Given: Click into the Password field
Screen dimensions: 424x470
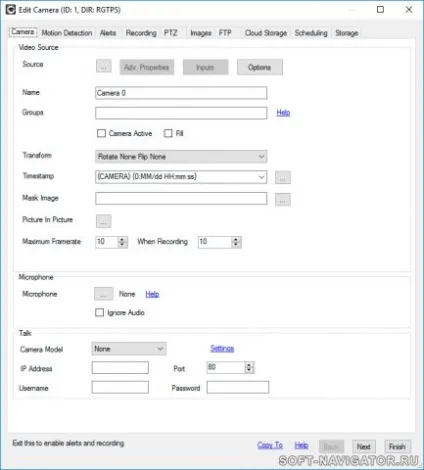Looking at the screenshot, I should click(x=238, y=387).
